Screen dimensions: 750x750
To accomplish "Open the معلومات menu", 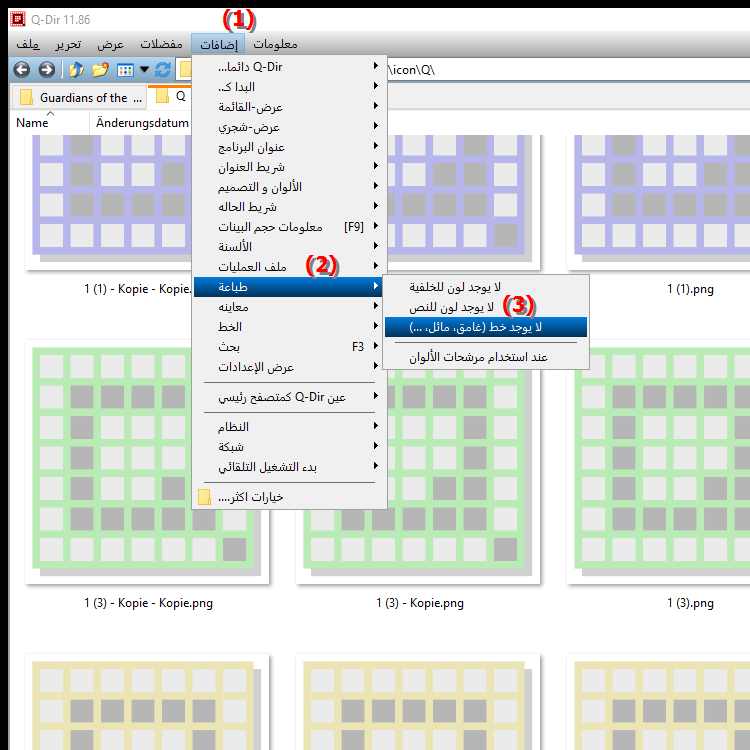I will coord(275,44).
